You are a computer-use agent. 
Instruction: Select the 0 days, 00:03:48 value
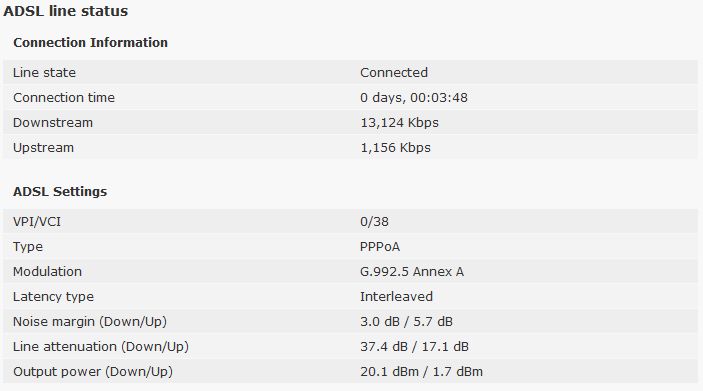(414, 98)
